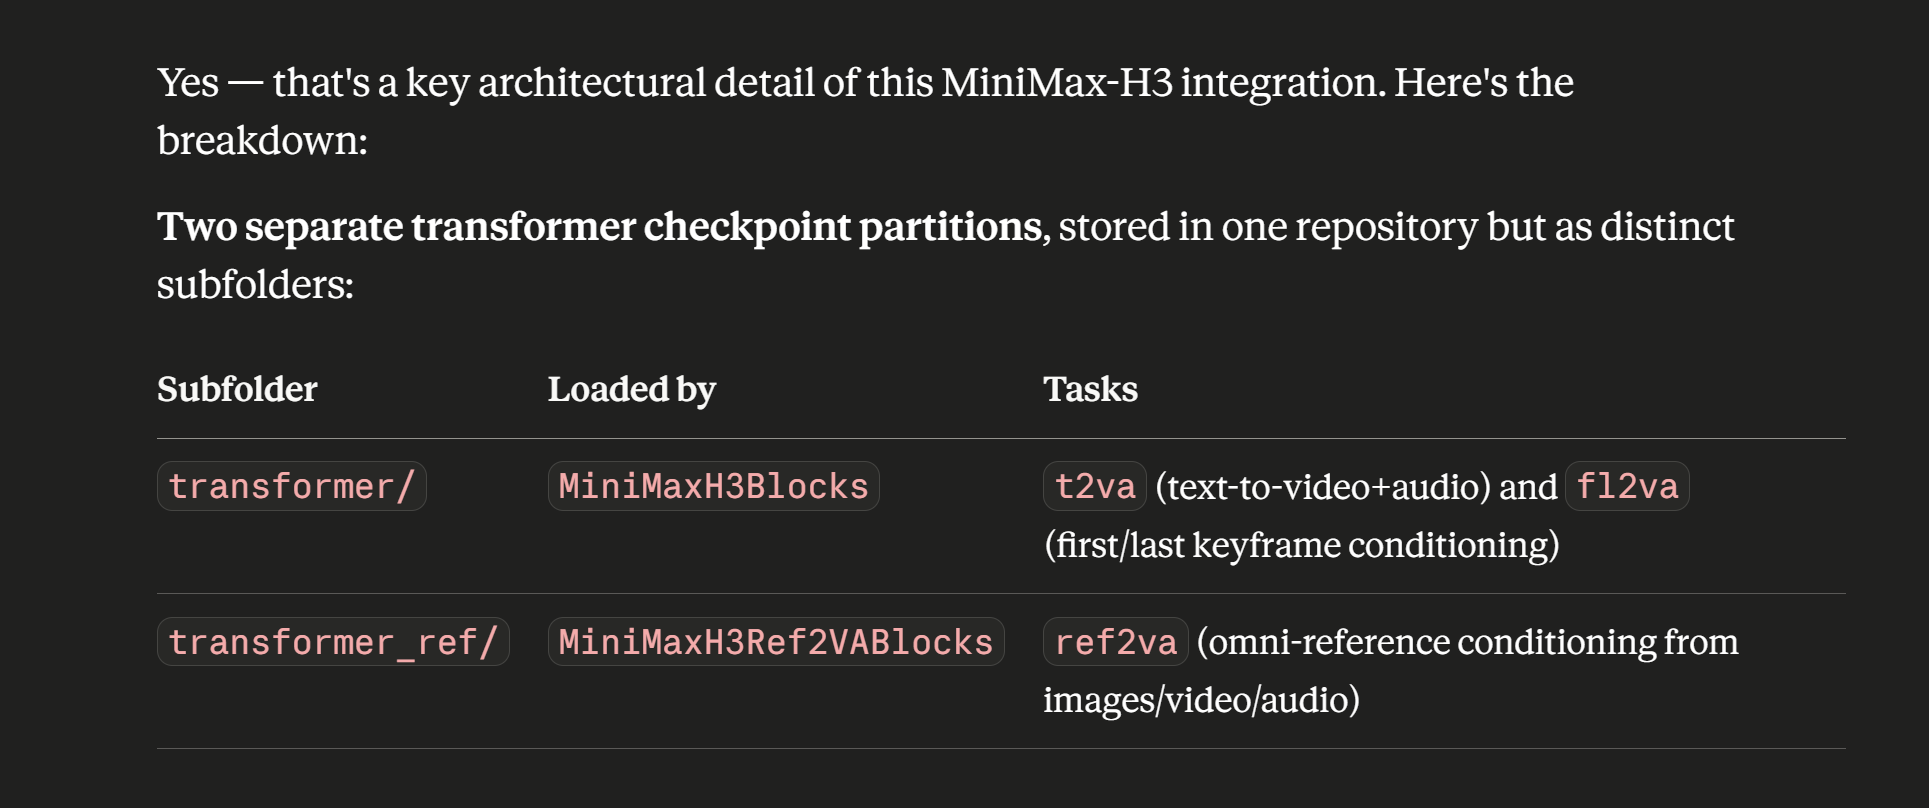Select the MiniMaxH3Blocks code chip
The width and height of the screenshot is (1929, 808).
click(x=713, y=486)
